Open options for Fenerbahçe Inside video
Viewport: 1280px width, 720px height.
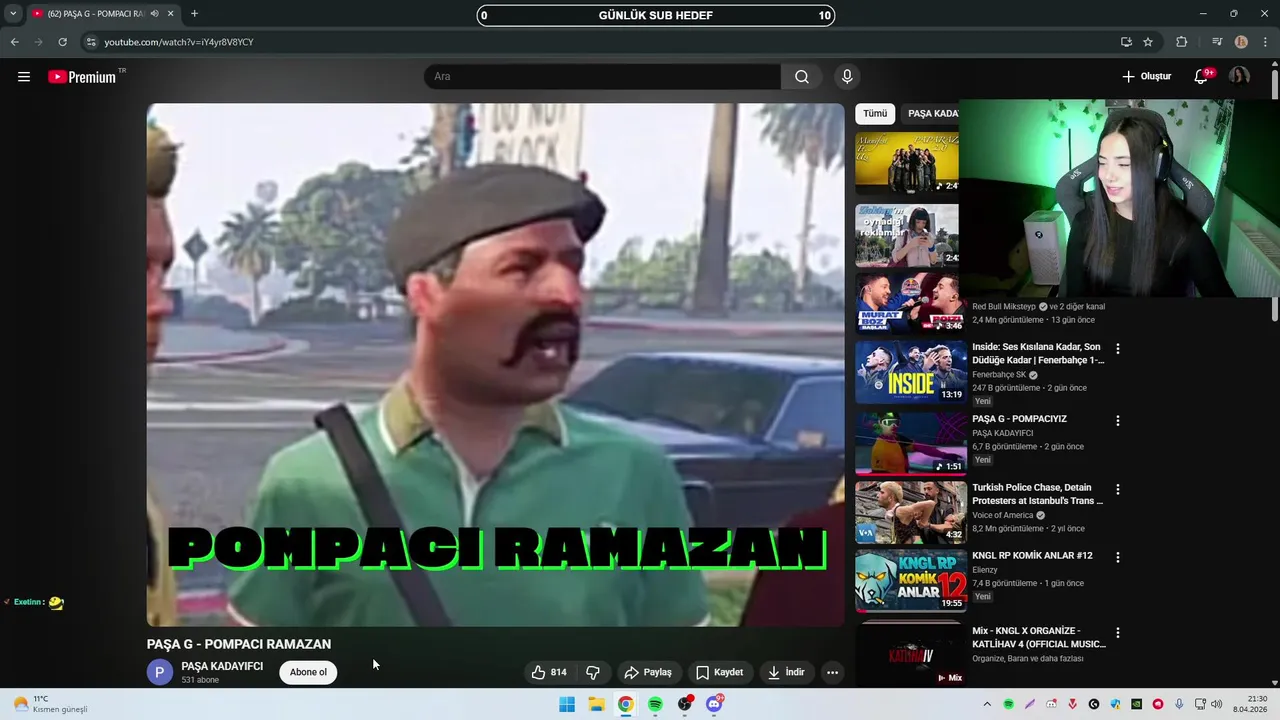1118,349
